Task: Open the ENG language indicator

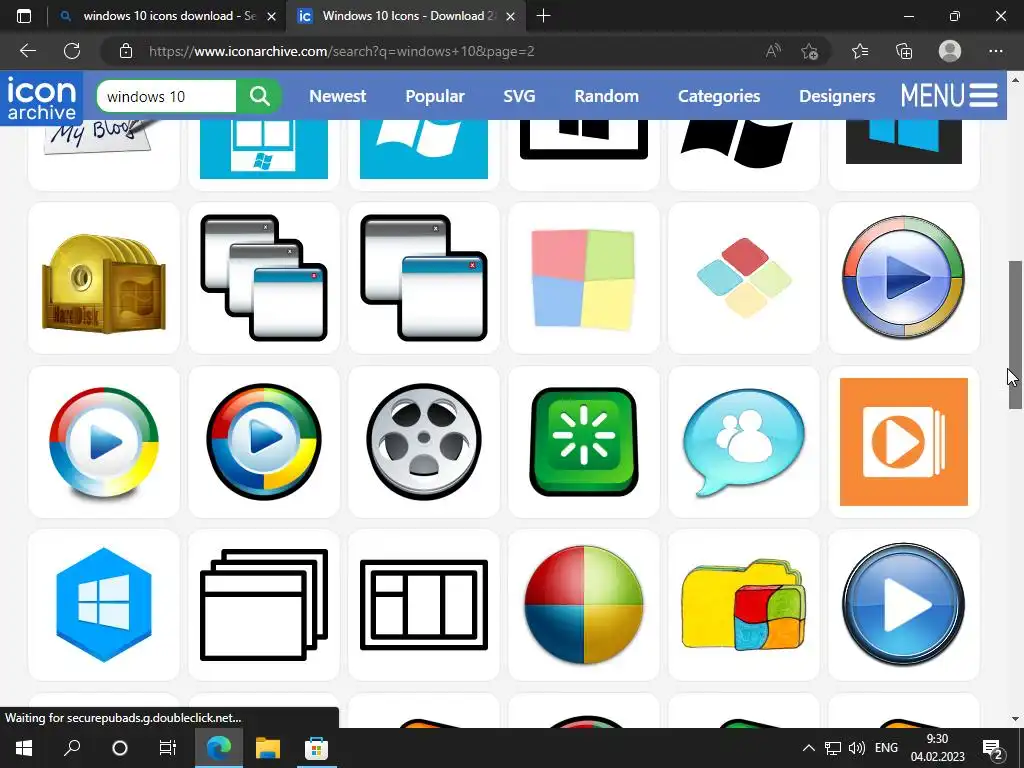Action: pos(886,748)
